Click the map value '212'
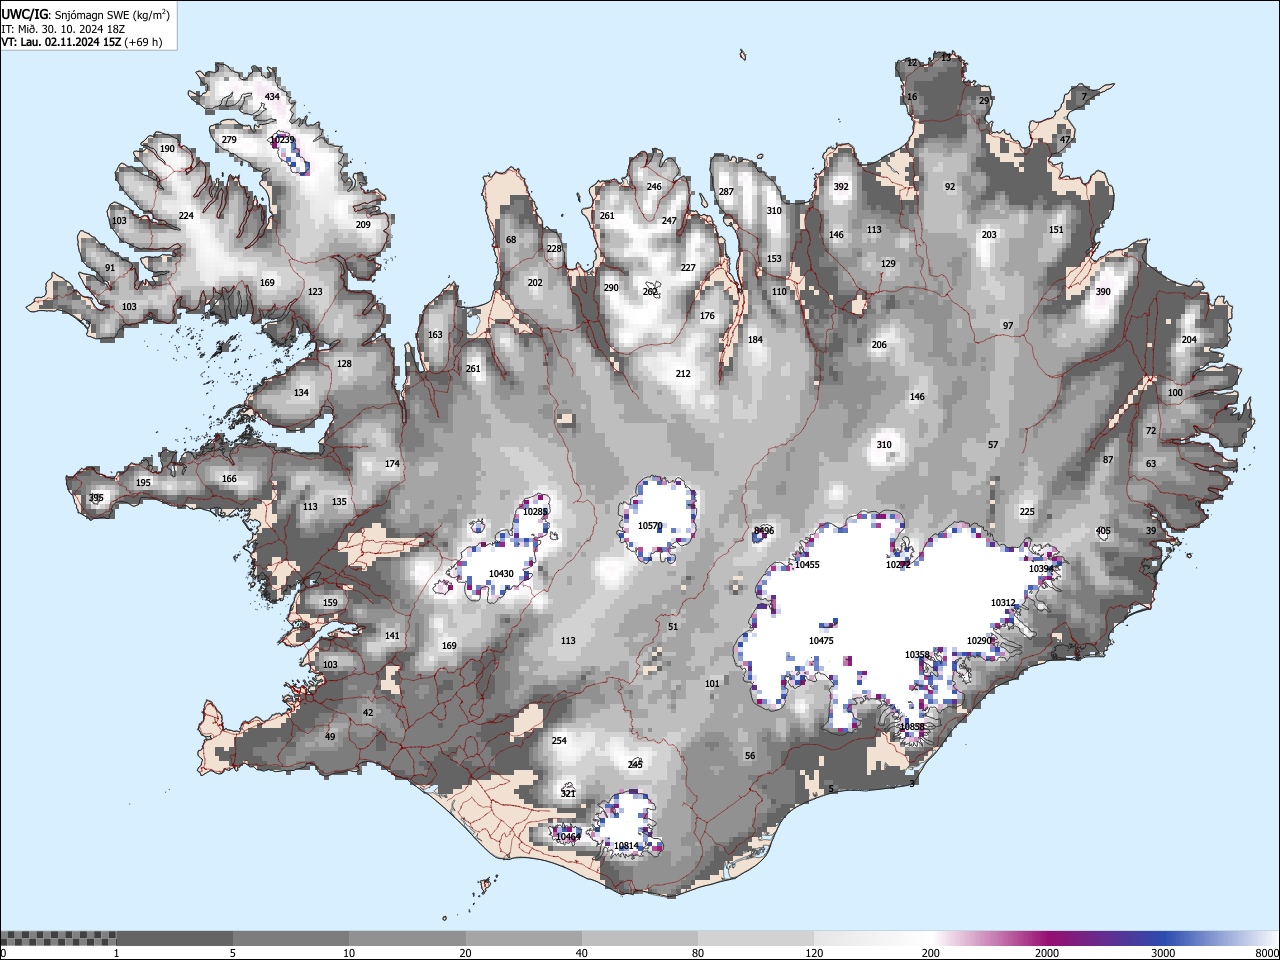This screenshot has height=960, width=1280. point(683,374)
